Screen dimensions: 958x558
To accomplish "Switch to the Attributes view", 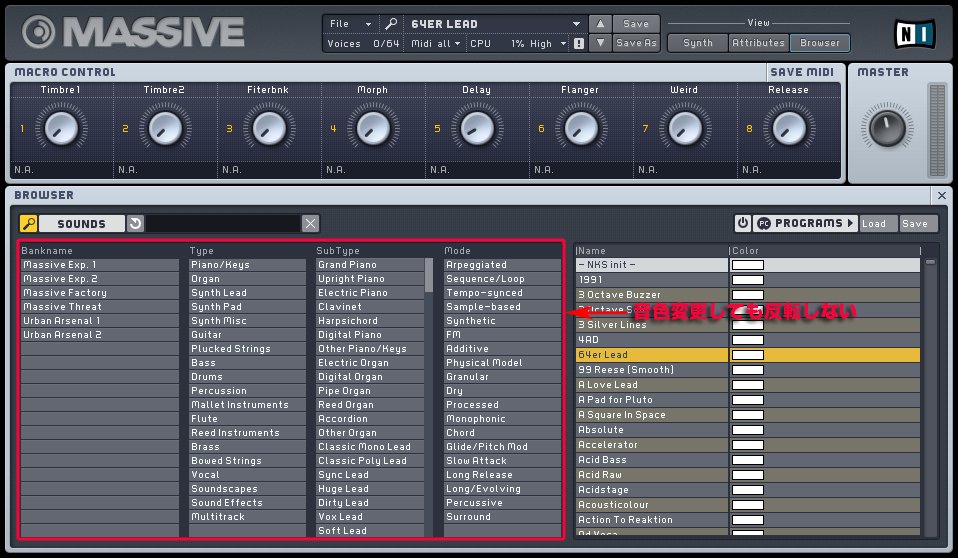I will [x=758, y=43].
